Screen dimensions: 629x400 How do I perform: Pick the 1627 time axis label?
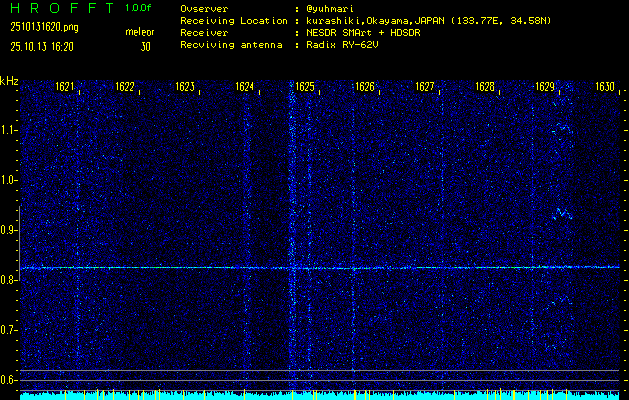point(425,87)
